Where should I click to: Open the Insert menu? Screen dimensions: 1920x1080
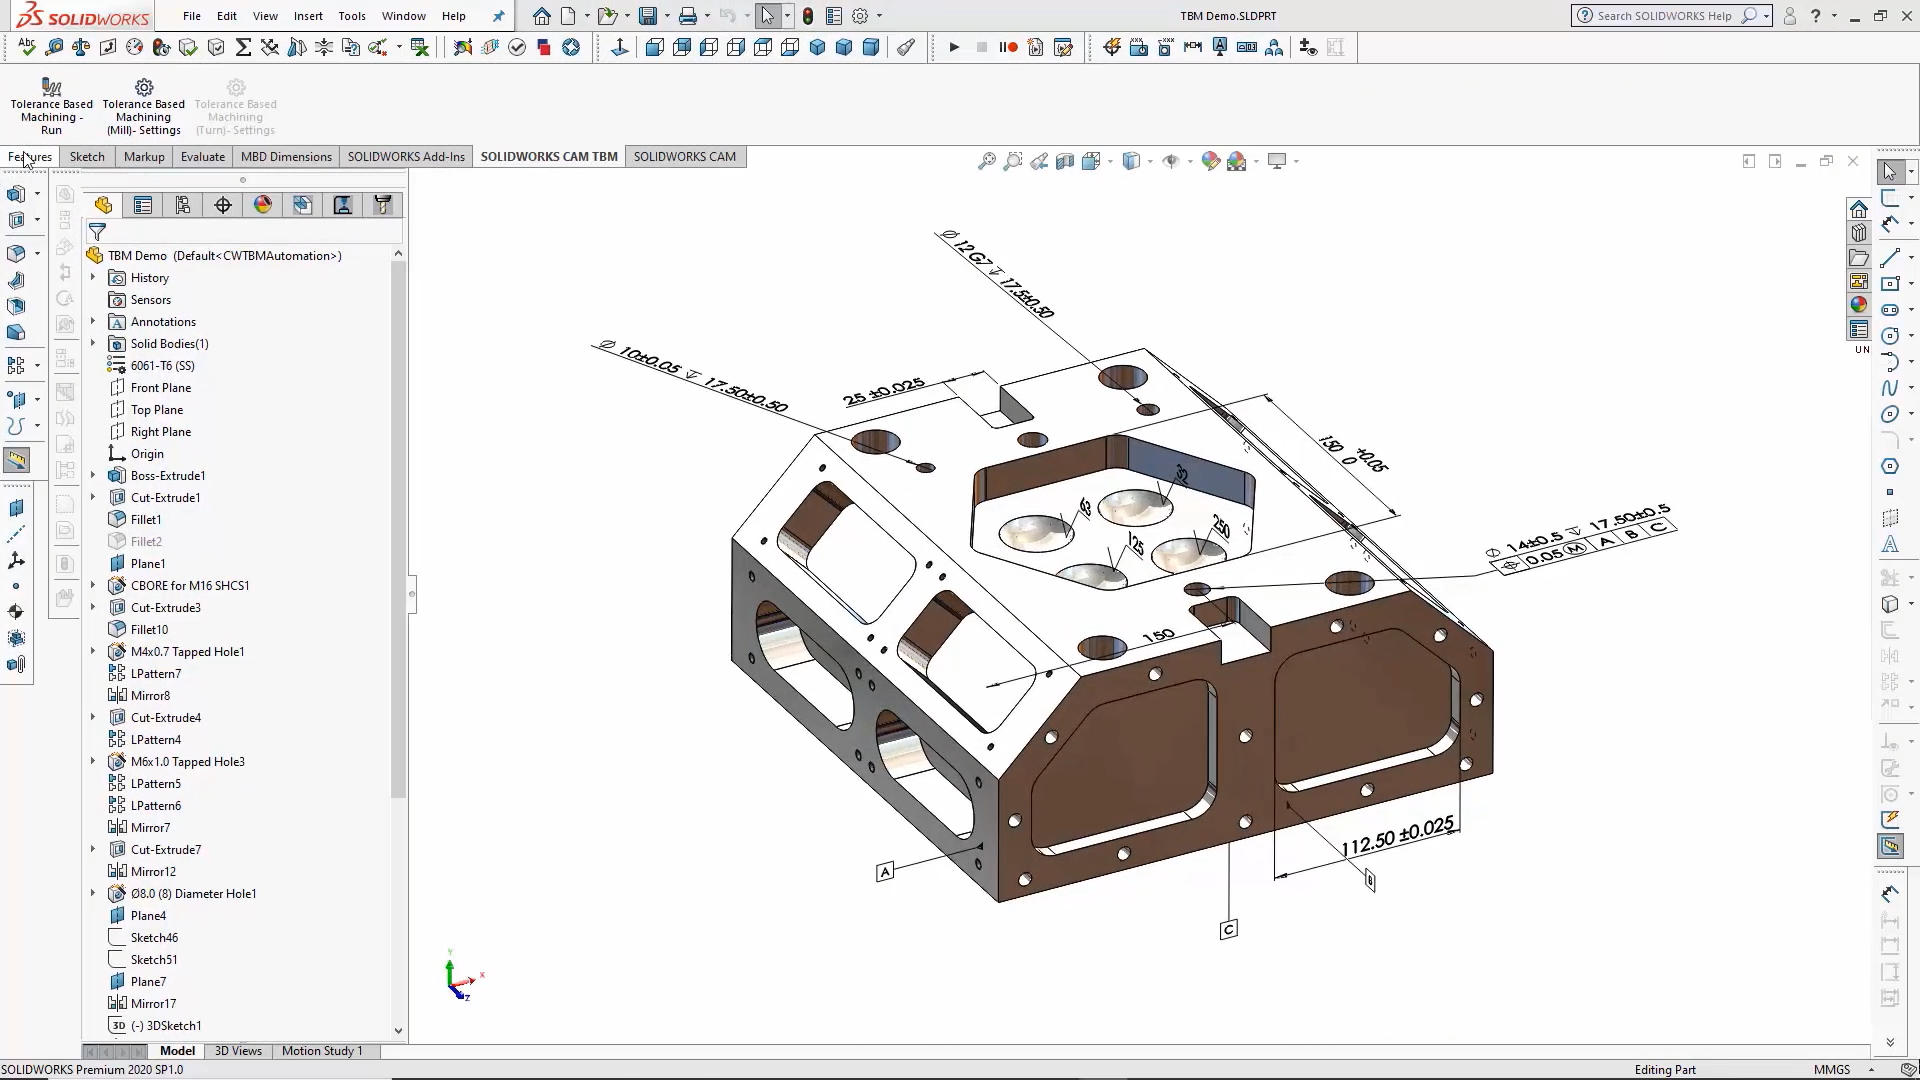(308, 16)
